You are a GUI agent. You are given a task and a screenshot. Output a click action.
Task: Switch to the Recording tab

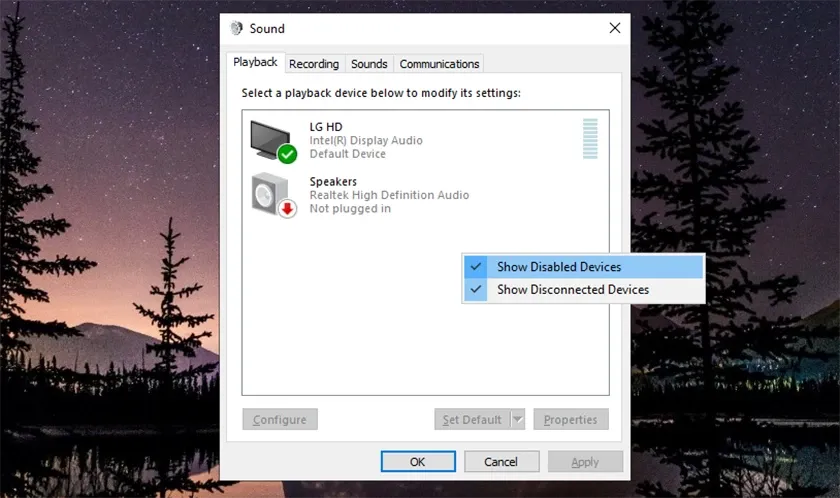click(x=314, y=64)
